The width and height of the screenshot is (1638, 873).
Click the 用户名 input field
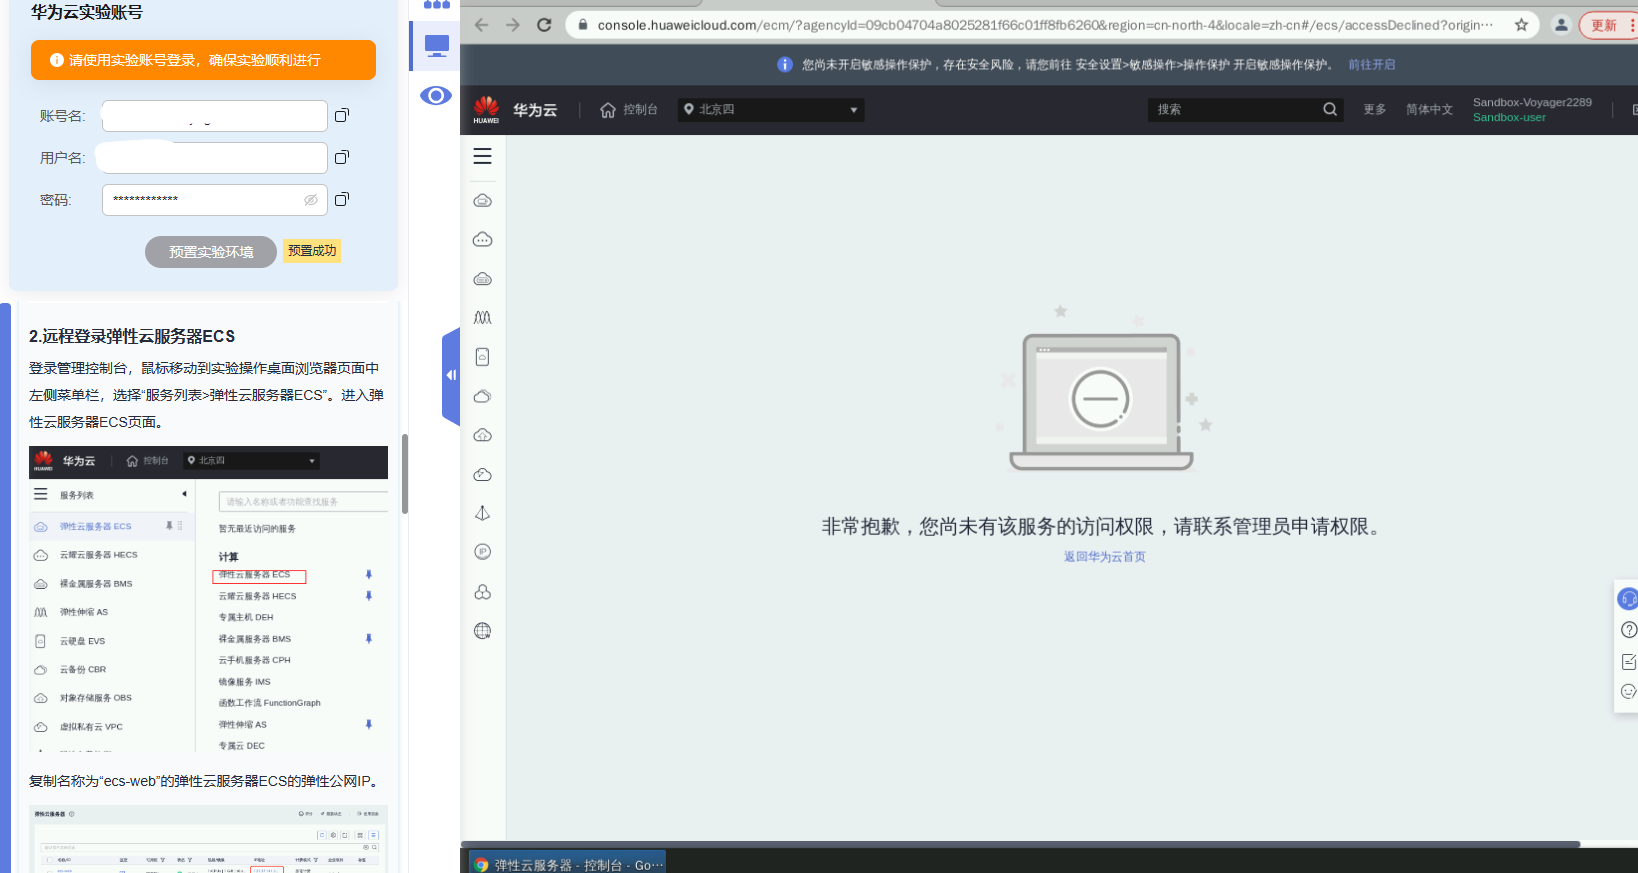[214, 158]
